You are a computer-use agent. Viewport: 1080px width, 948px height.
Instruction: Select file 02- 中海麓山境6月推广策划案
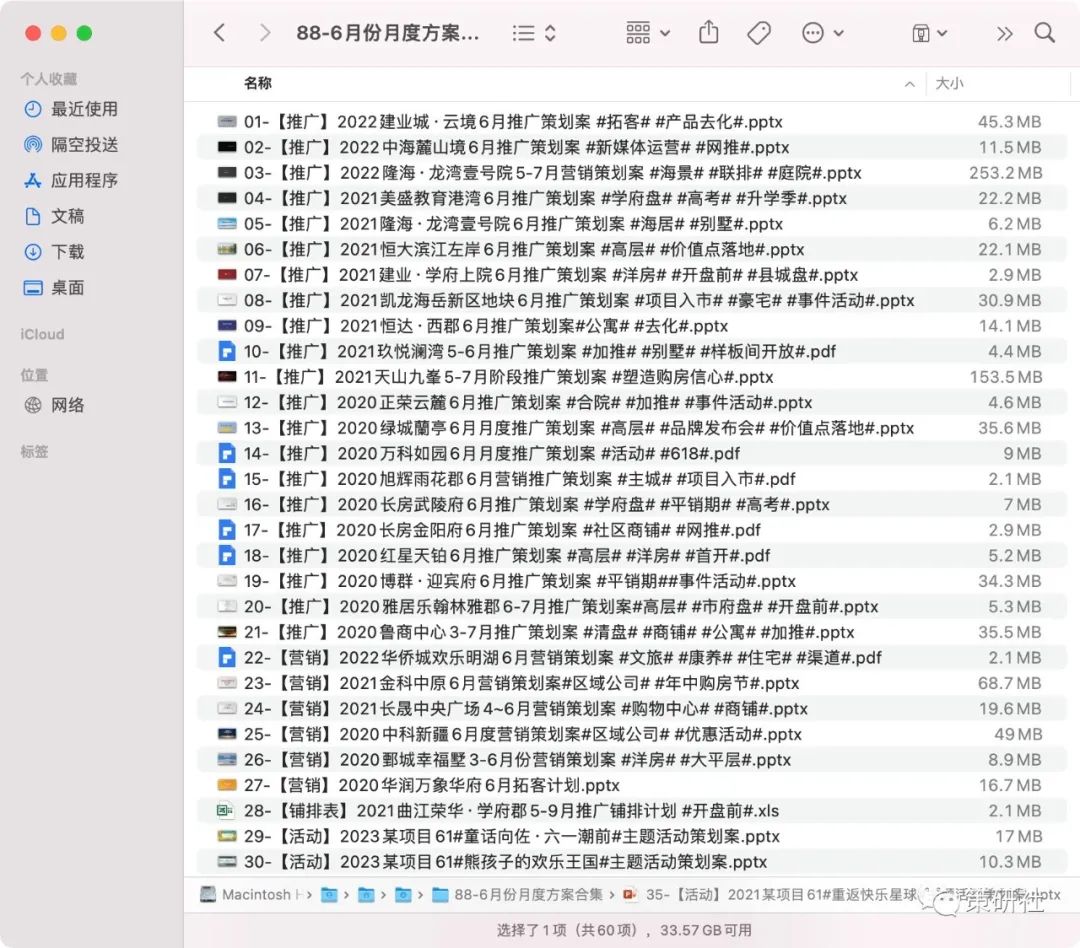coord(632,147)
